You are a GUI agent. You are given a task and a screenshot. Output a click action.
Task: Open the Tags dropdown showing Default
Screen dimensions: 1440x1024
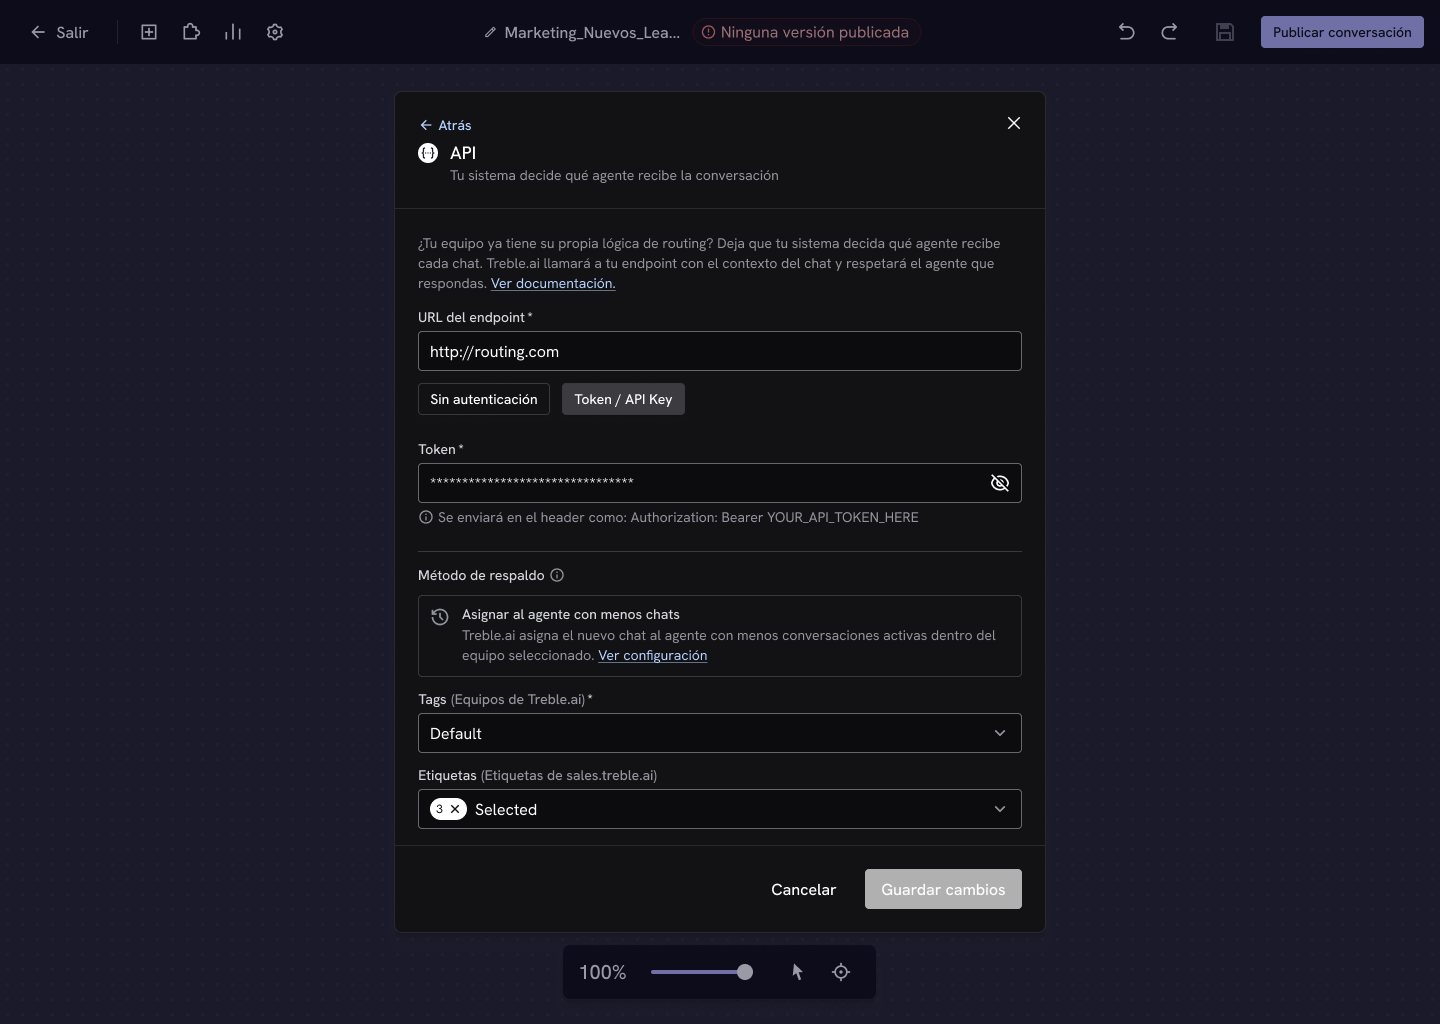[x=720, y=733]
